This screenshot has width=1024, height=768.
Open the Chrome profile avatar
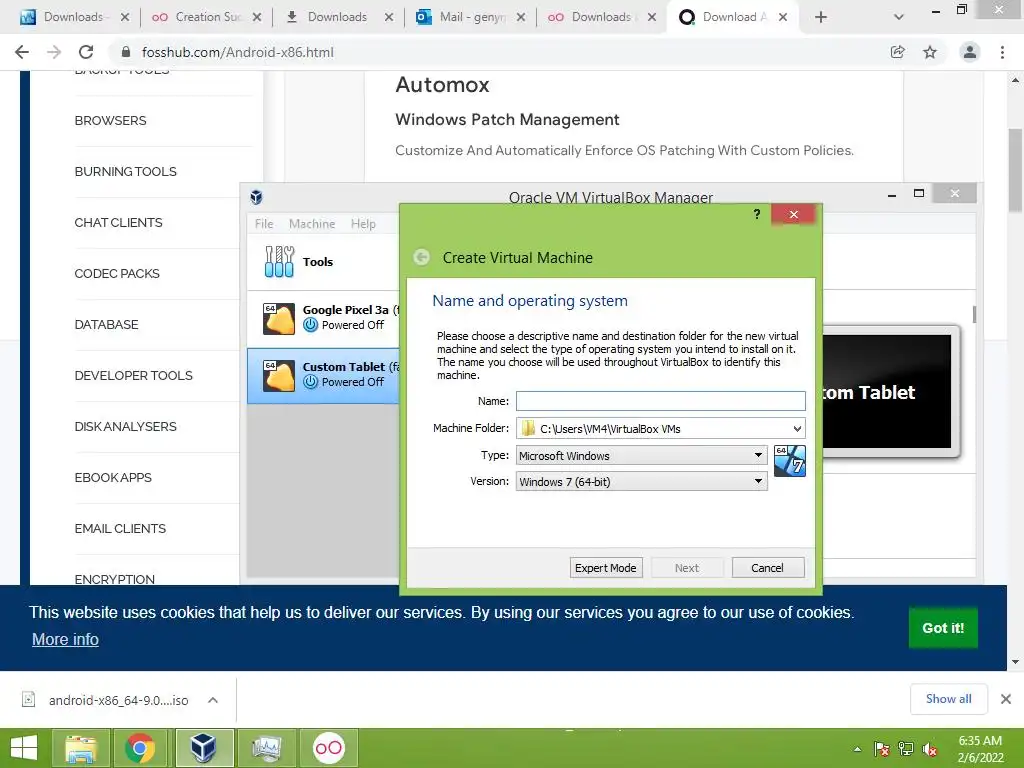tap(970, 52)
